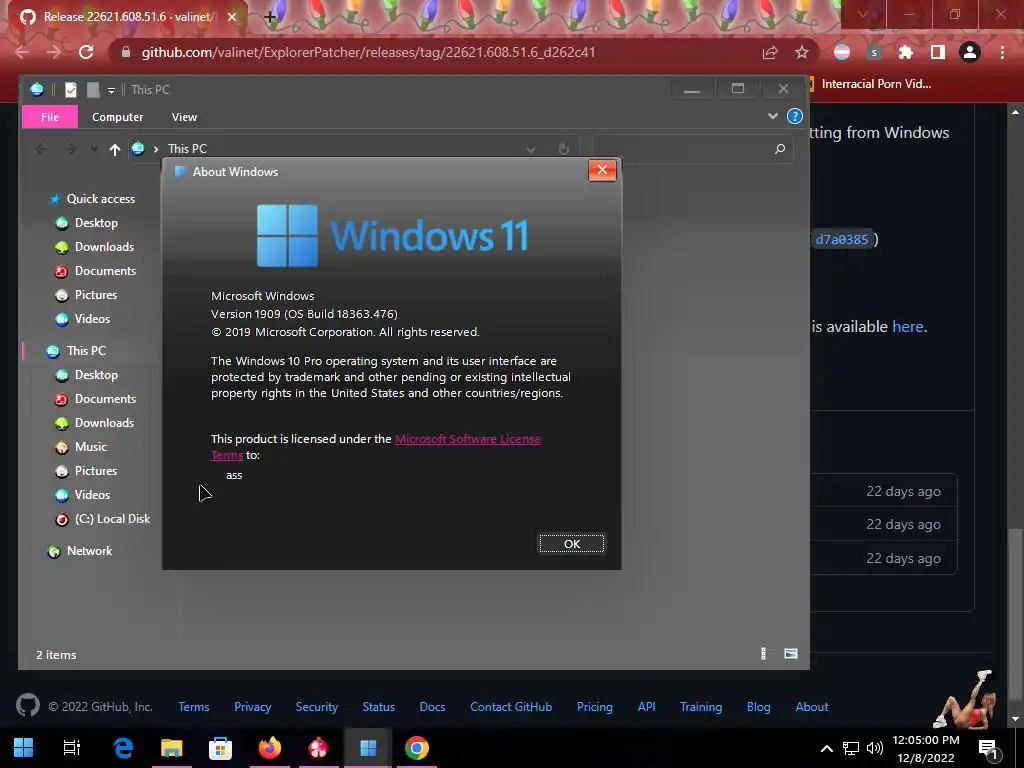Click the Chrome address bar URL

pos(368,52)
